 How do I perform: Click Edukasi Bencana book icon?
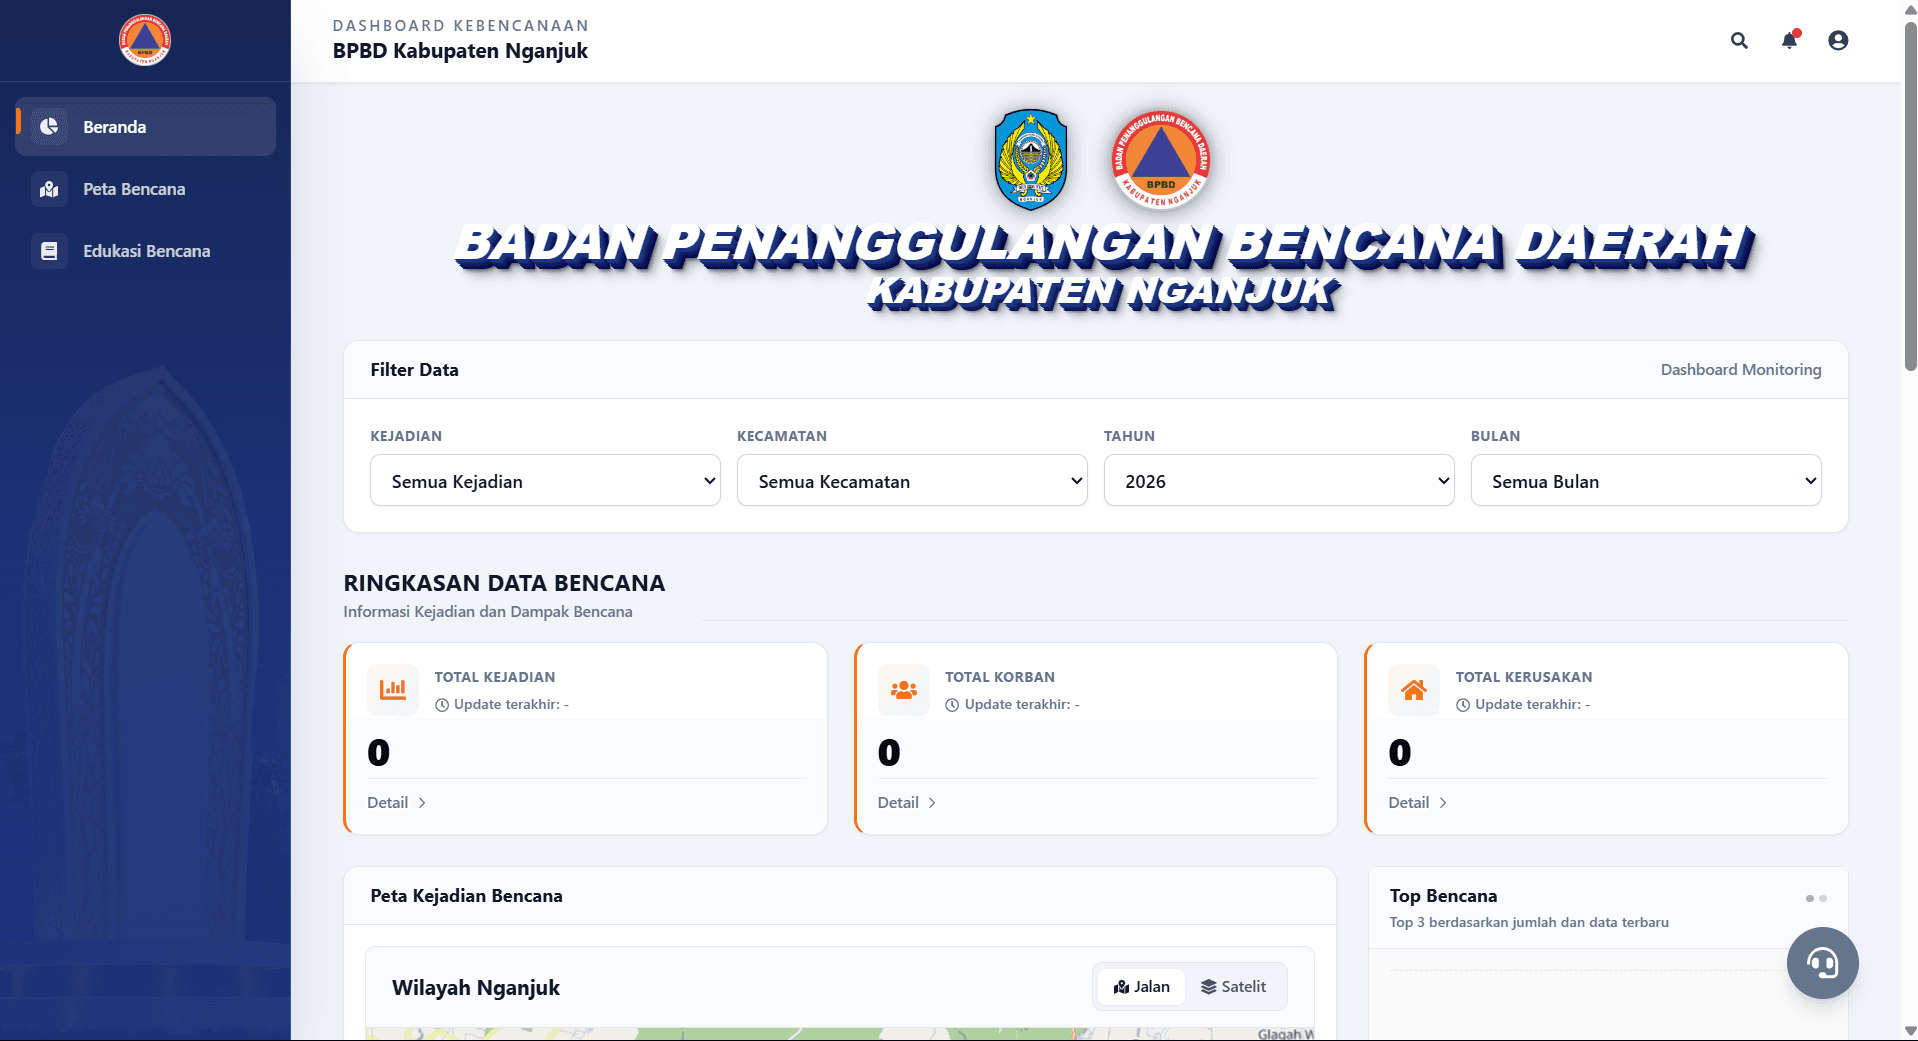pyautogui.click(x=49, y=251)
